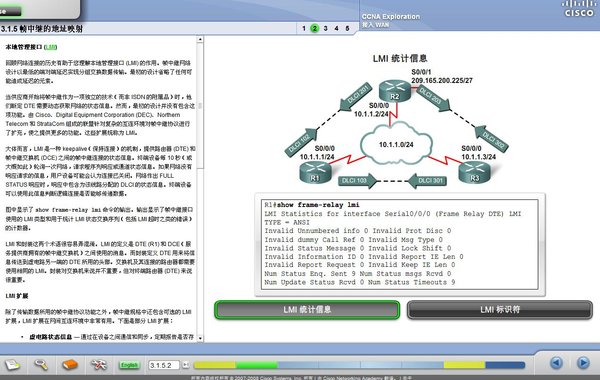600x380 pixels.
Task: Click the LMI 标识符 button
Action: tap(500, 310)
